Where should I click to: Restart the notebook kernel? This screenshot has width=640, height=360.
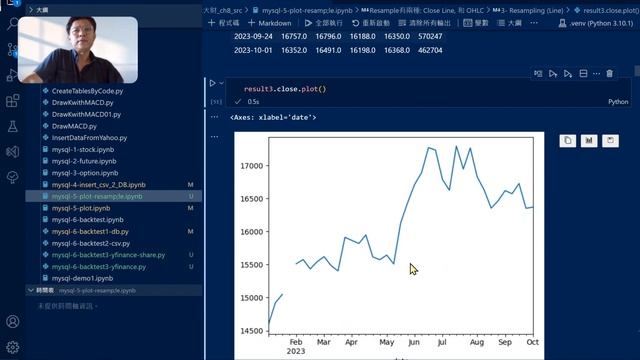[371, 23]
